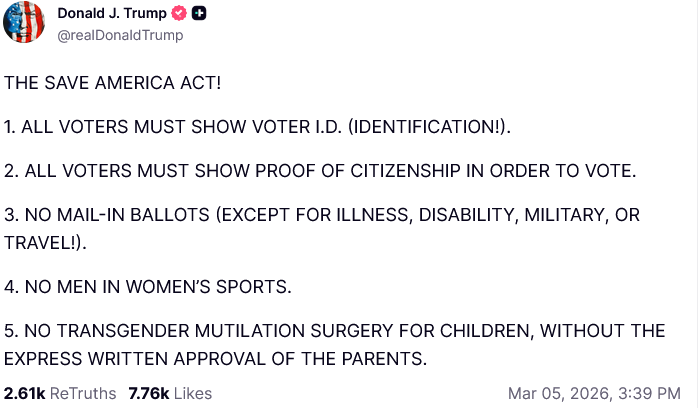This screenshot has height=408, width=698.
Task: Click the vertical scrollbar on right edge
Action: point(695,204)
